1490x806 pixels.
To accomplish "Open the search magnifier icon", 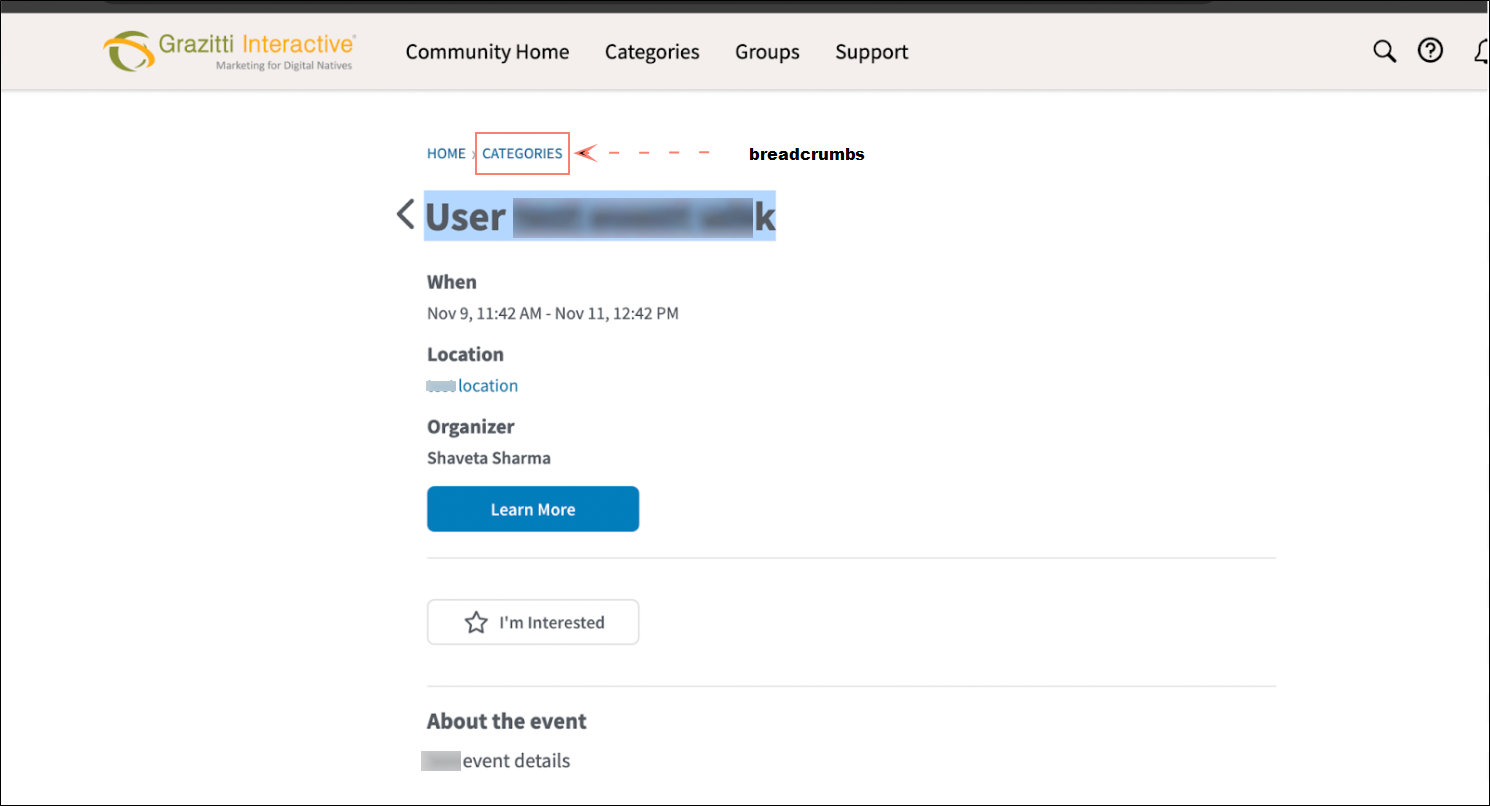I will (x=1384, y=51).
